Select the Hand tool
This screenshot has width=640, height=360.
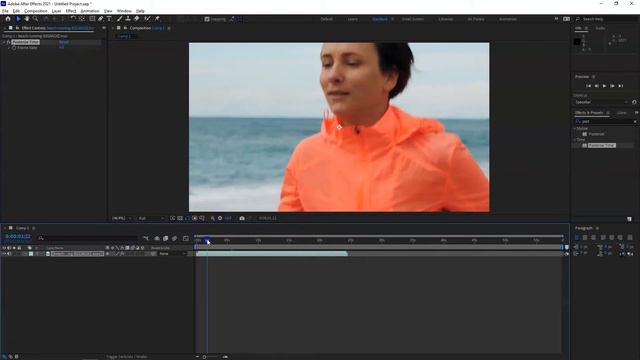(27, 19)
